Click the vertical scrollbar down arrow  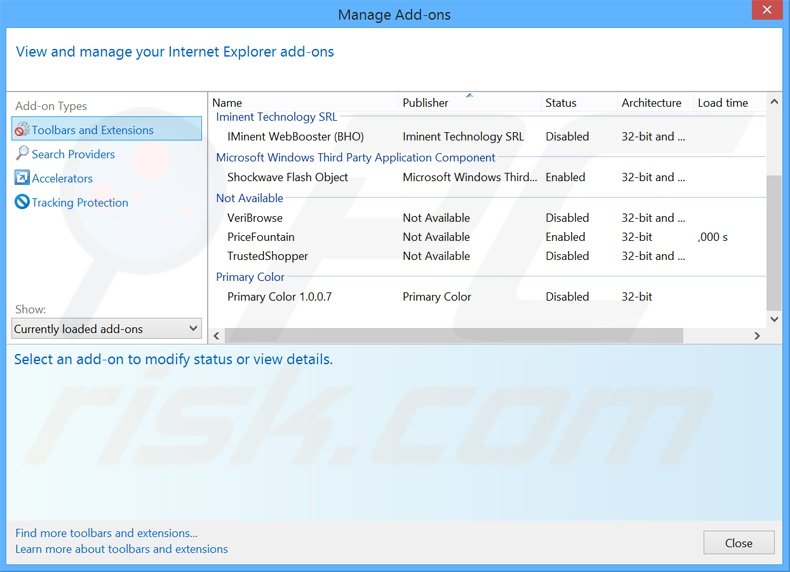tap(774, 319)
